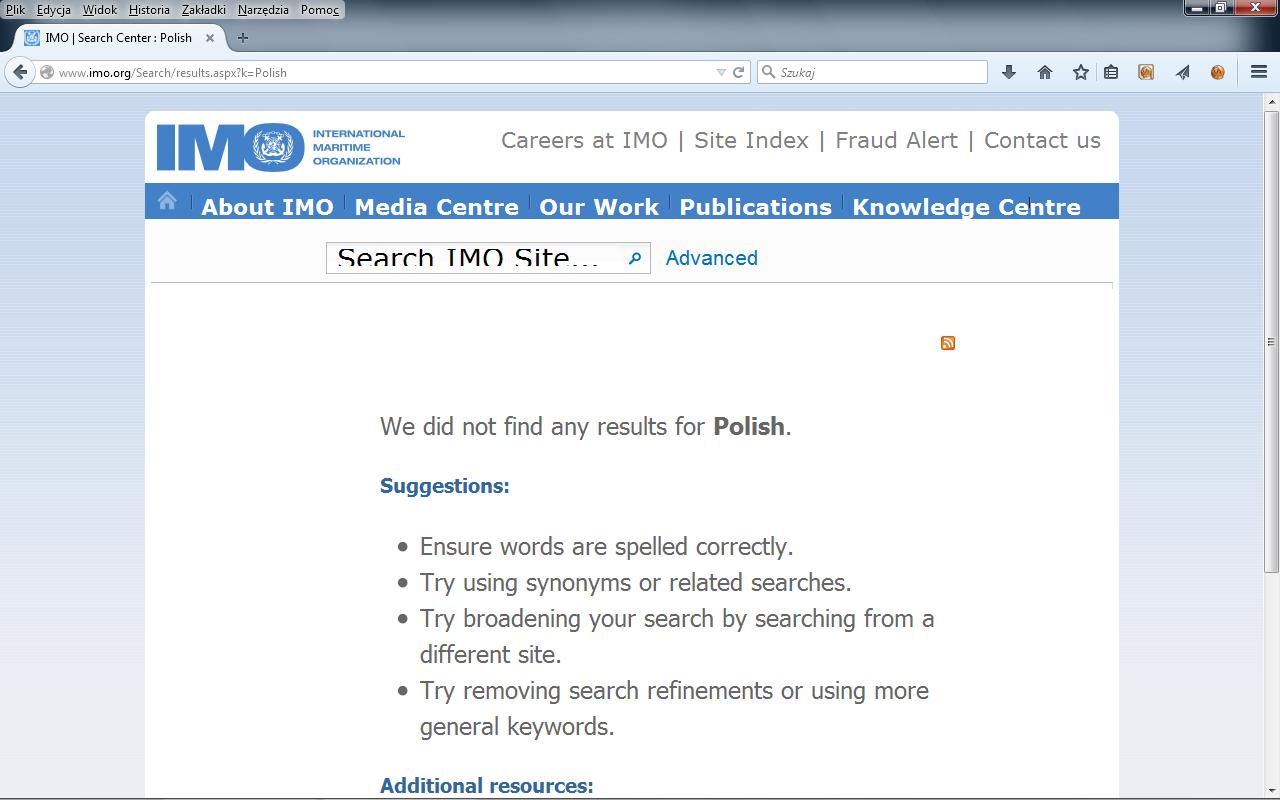
Task: Go back with the browser back arrow
Action: [20, 72]
